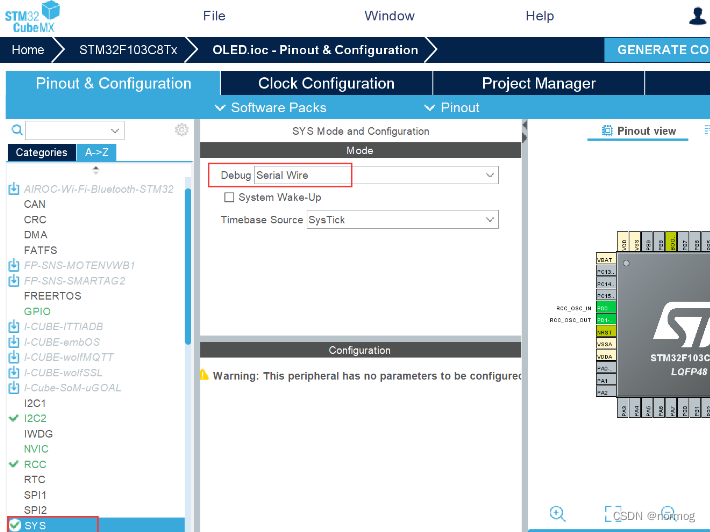The height and width of the screenshot is (532, 710).
Task: Open the Window menu
Action: (x=389, y=16)
